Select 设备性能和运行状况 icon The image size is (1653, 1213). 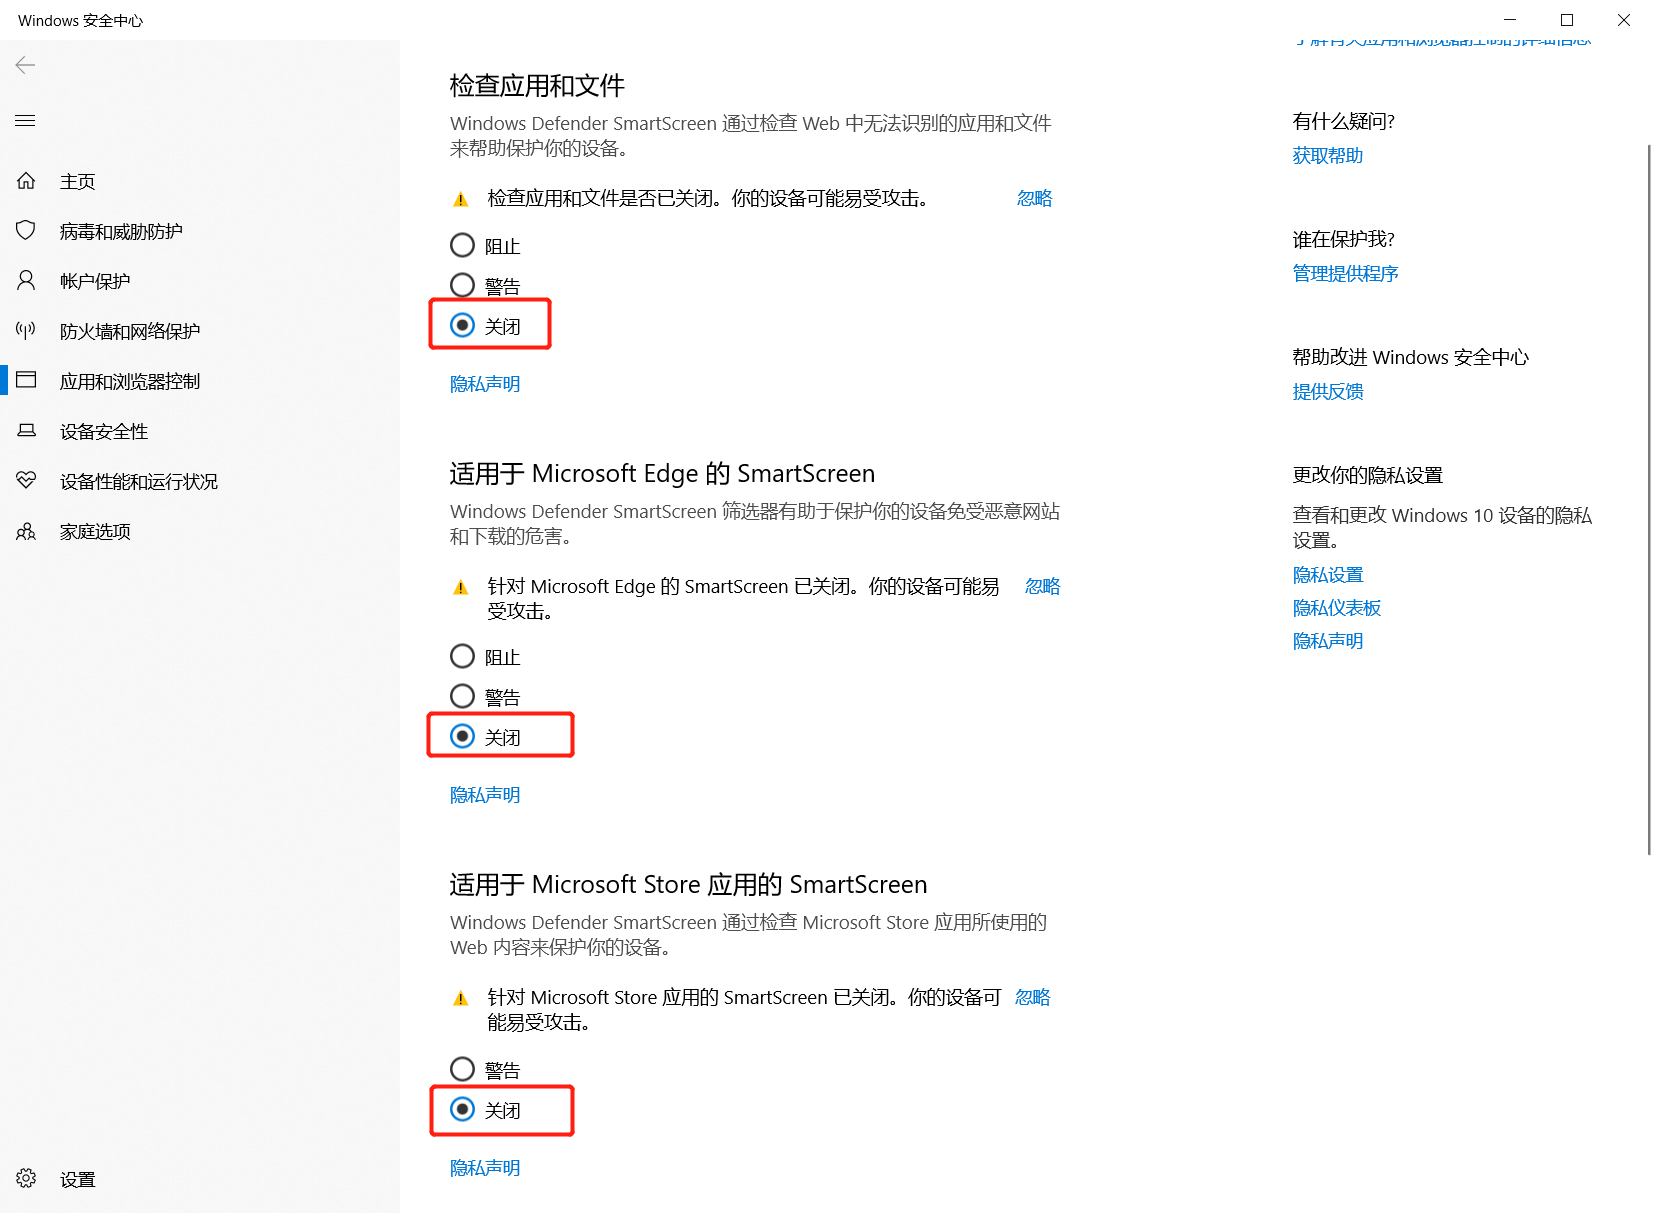(26, 481)
